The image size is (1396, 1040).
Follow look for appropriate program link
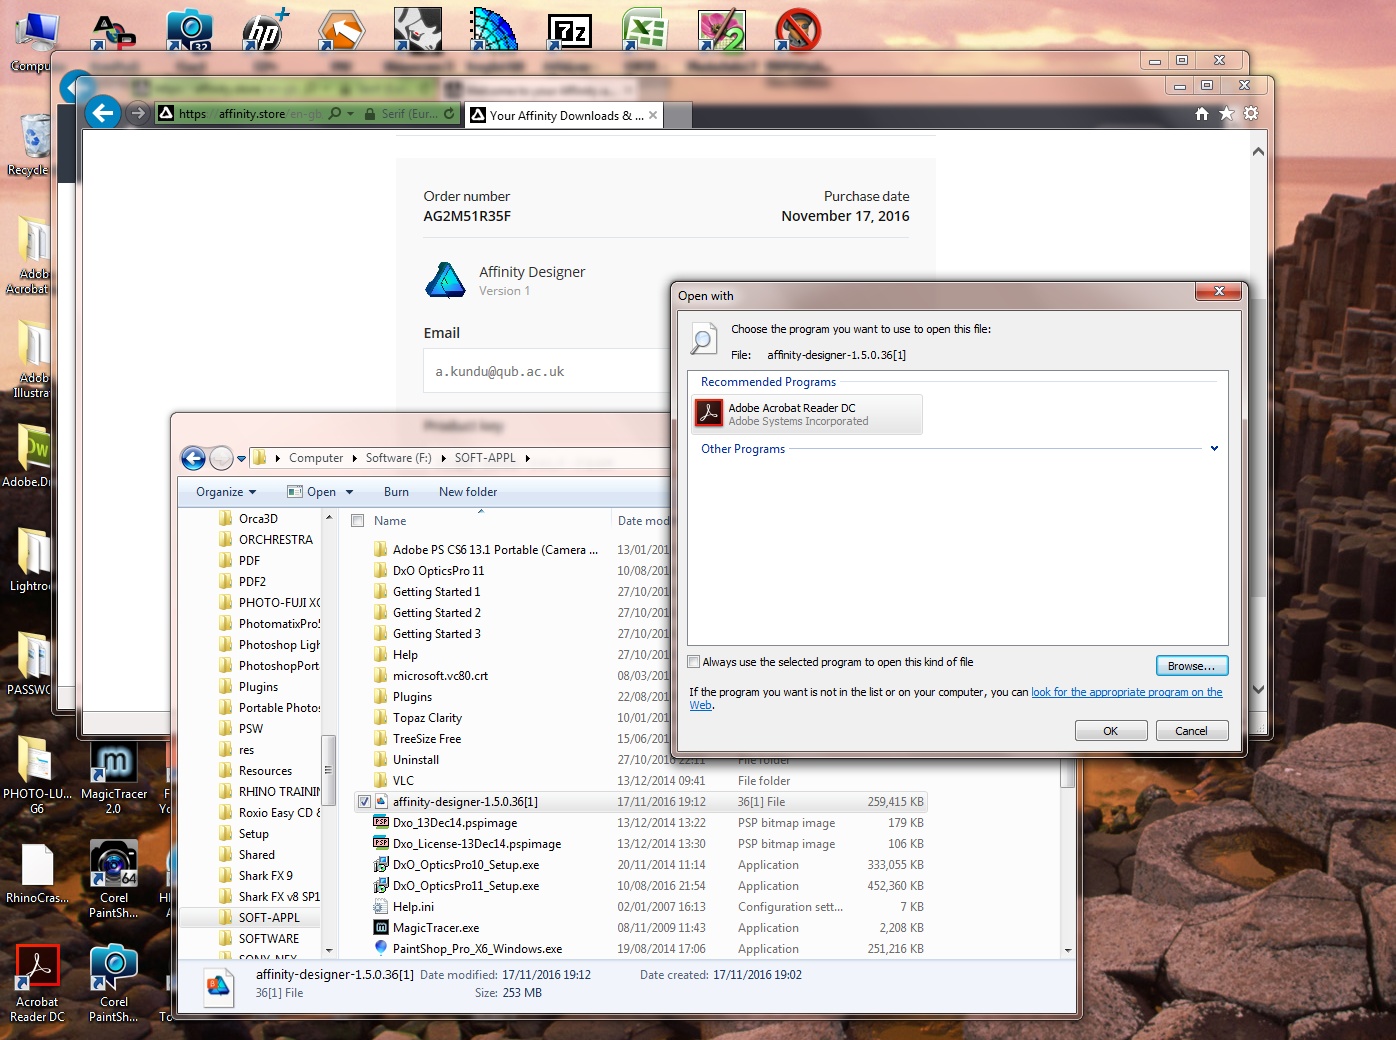(x=1126, y=692)
